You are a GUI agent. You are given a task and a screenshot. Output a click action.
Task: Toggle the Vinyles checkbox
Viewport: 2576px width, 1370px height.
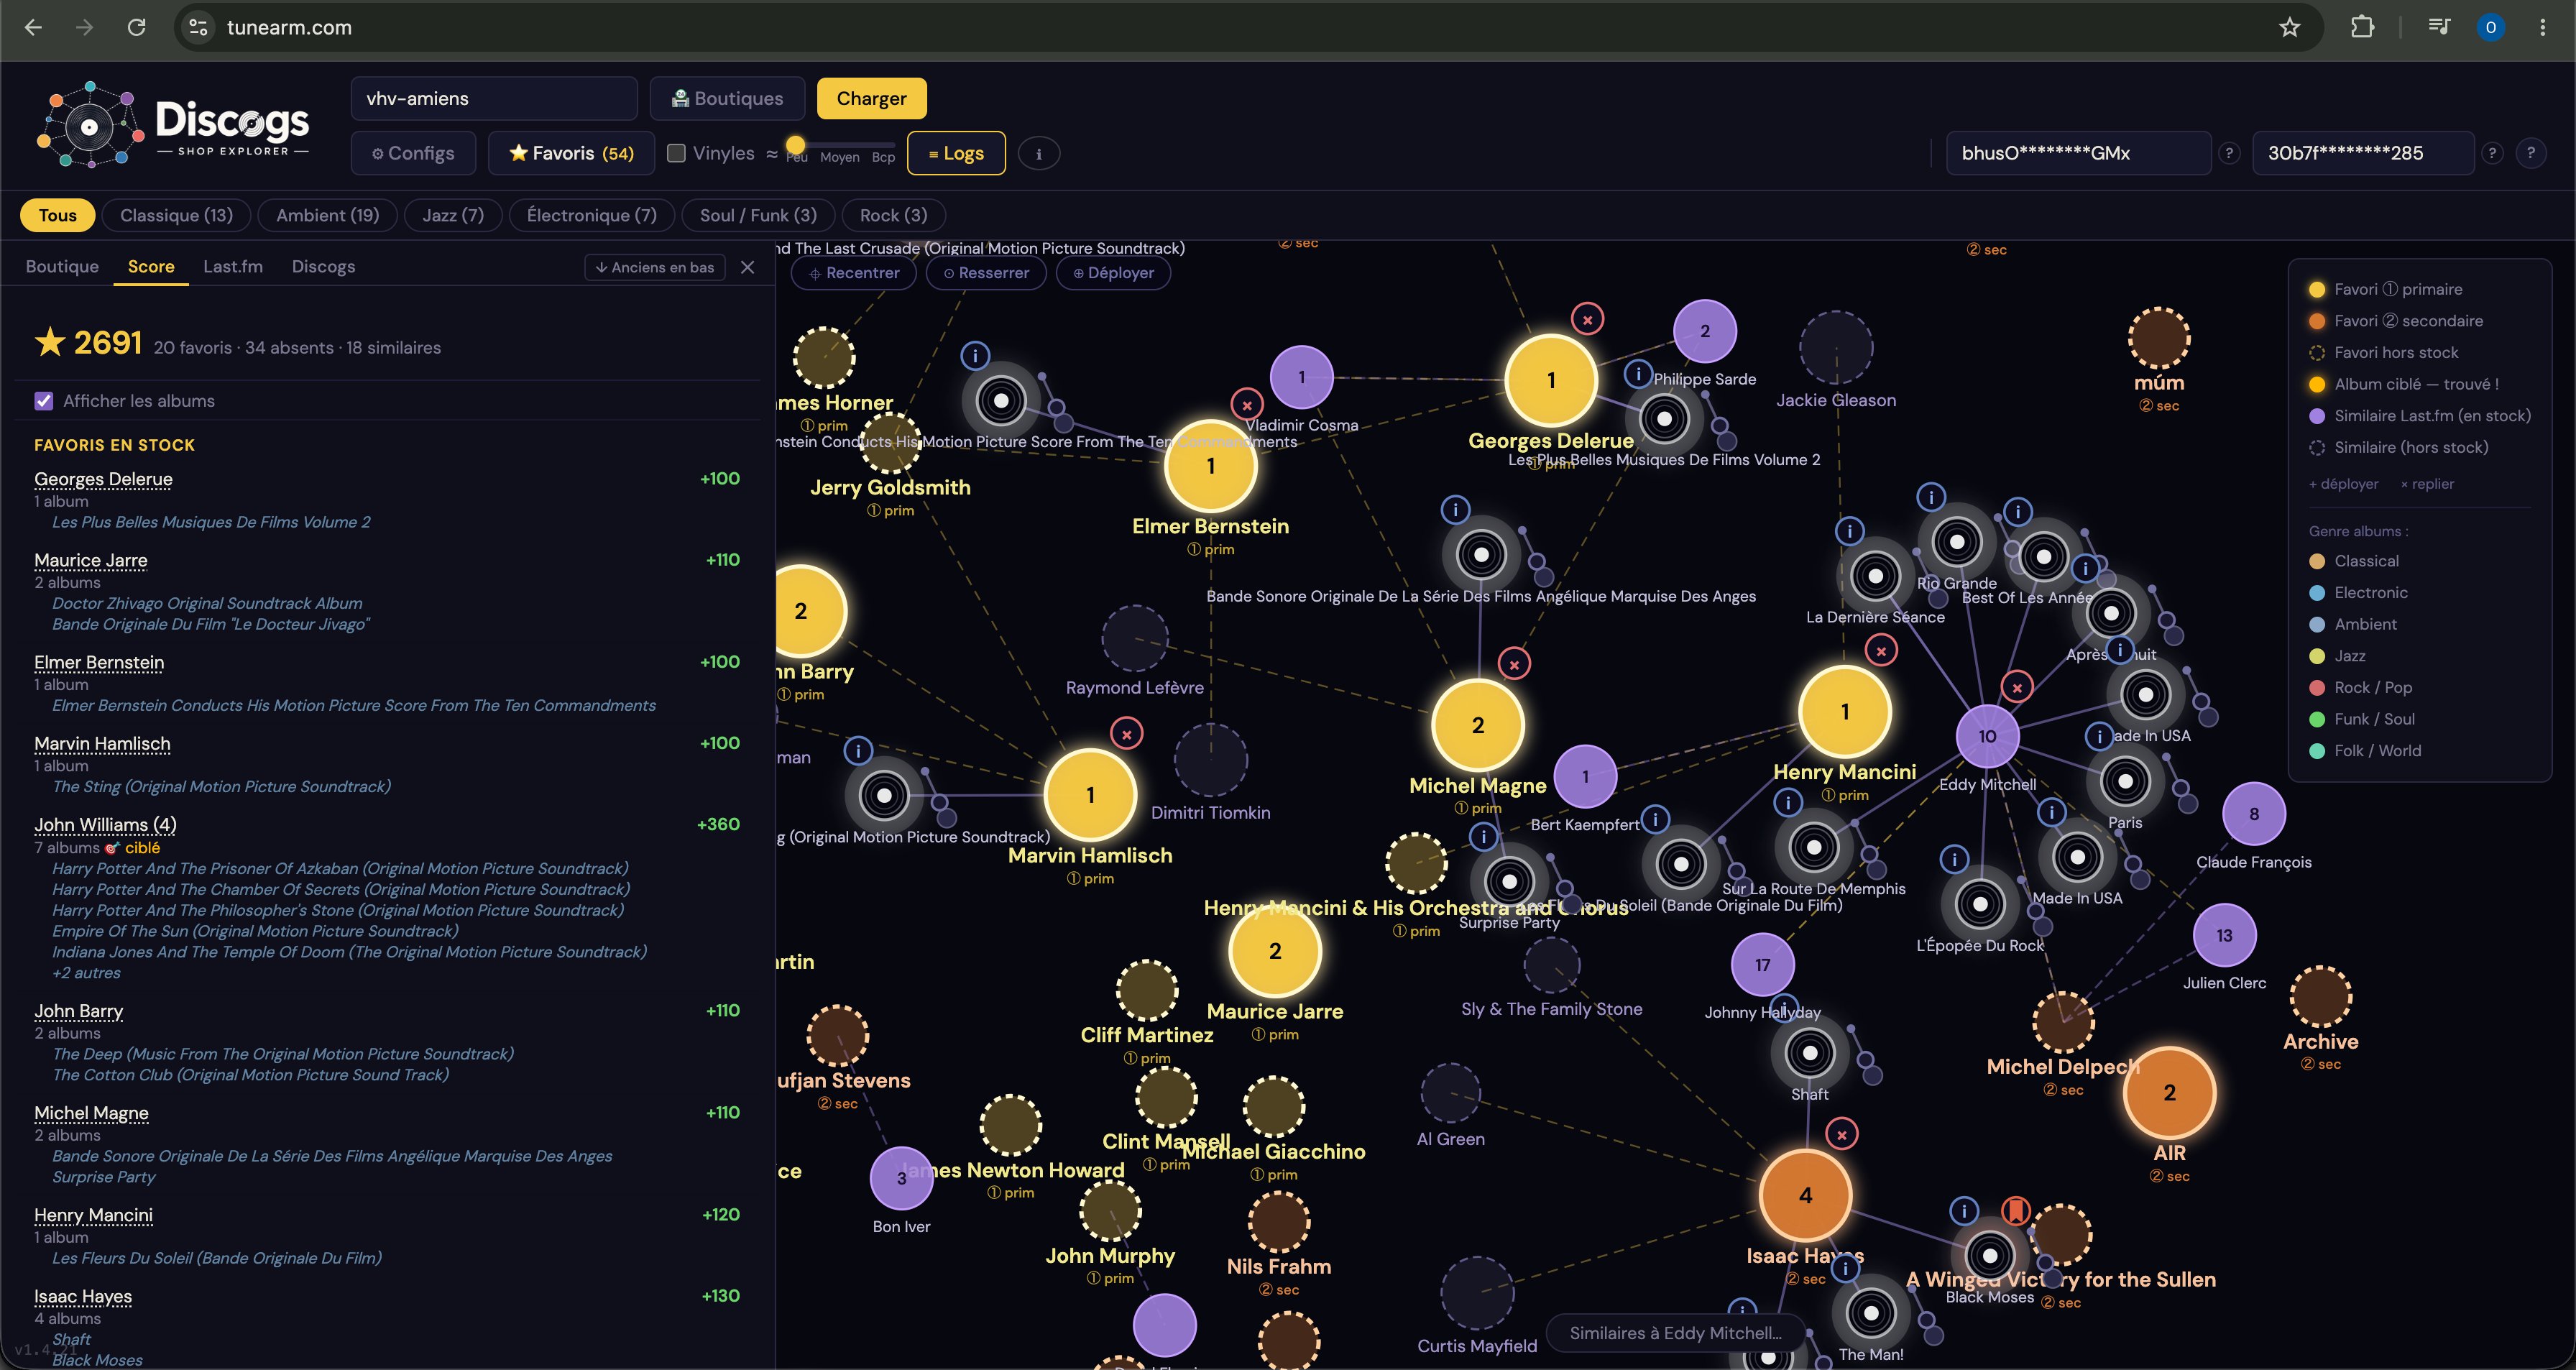(676, 153)
